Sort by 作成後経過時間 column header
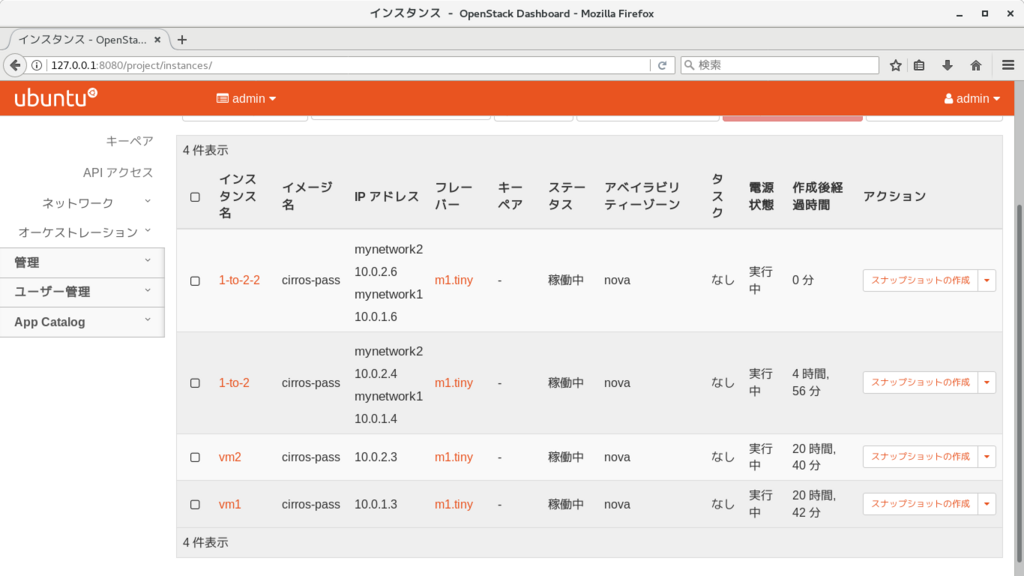The image size is (1024, 576). pyautogui.click(x=818, y=196)
